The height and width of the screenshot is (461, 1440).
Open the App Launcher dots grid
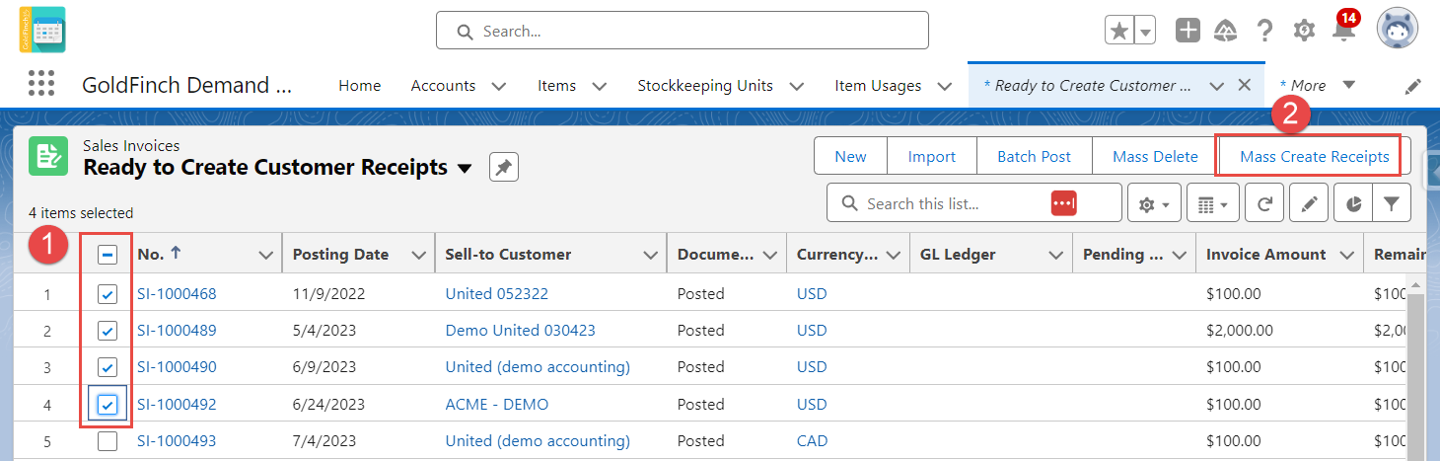tap(41, 84)
